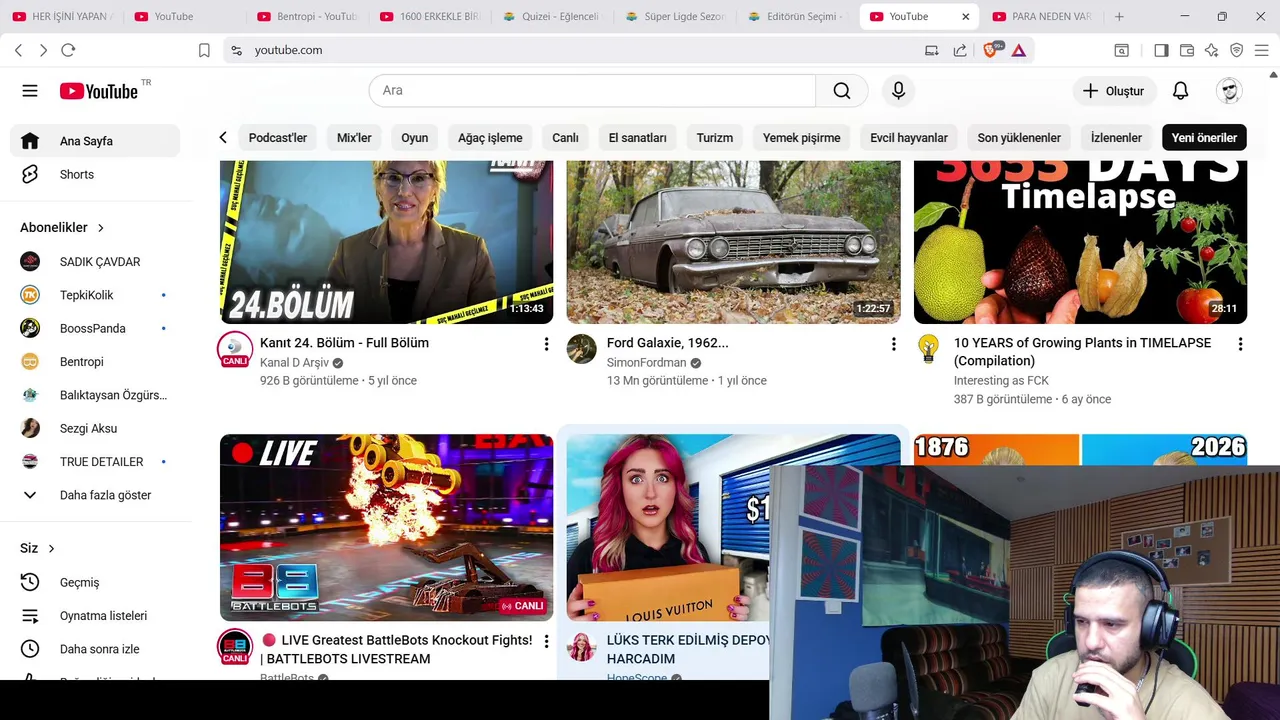
Task: Select the Son yüklenenler filter chip
Action: click(x=1018, y=138)
